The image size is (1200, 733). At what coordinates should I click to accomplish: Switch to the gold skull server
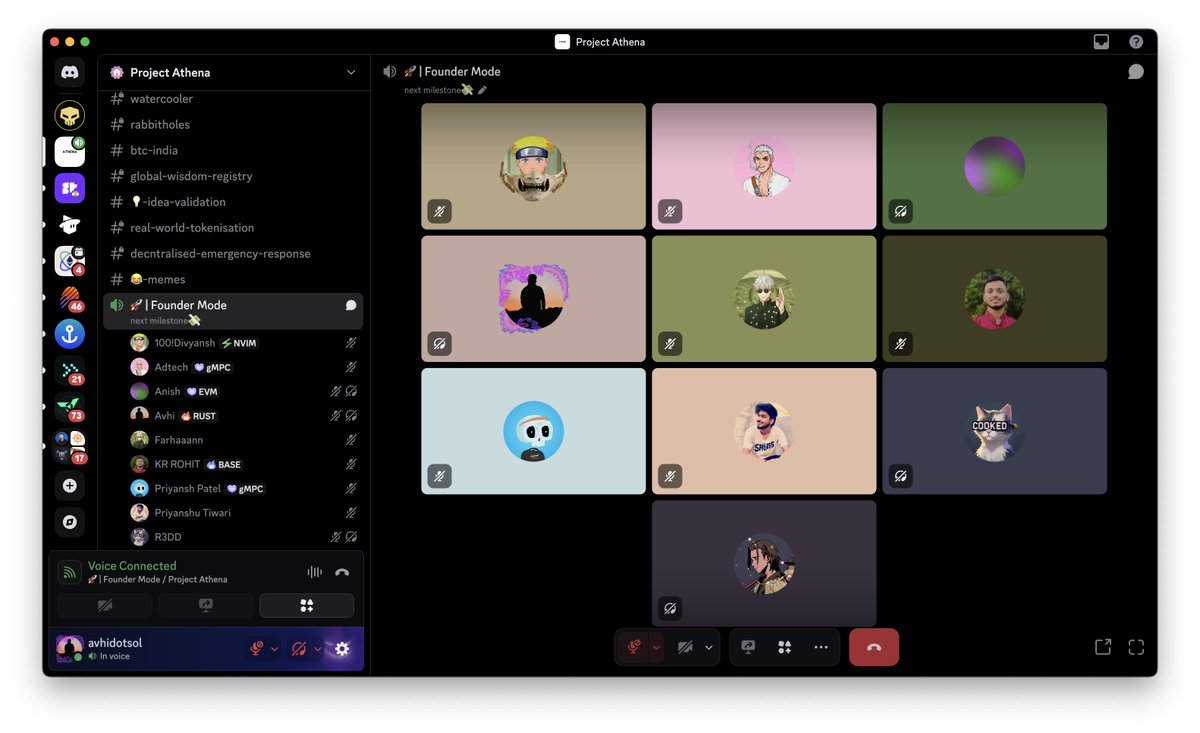point(70,115)
